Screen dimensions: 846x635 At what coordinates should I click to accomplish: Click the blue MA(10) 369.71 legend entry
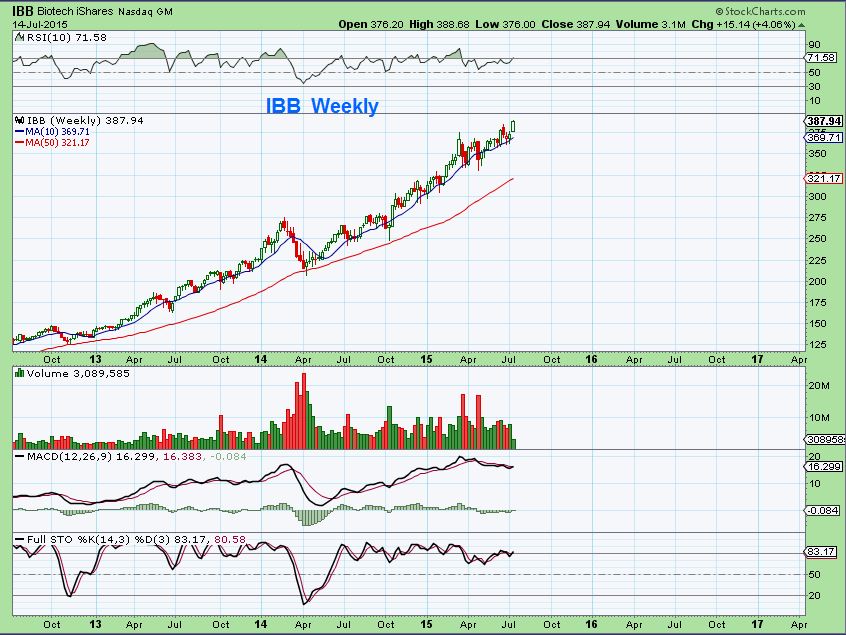[x=52, y=132]
